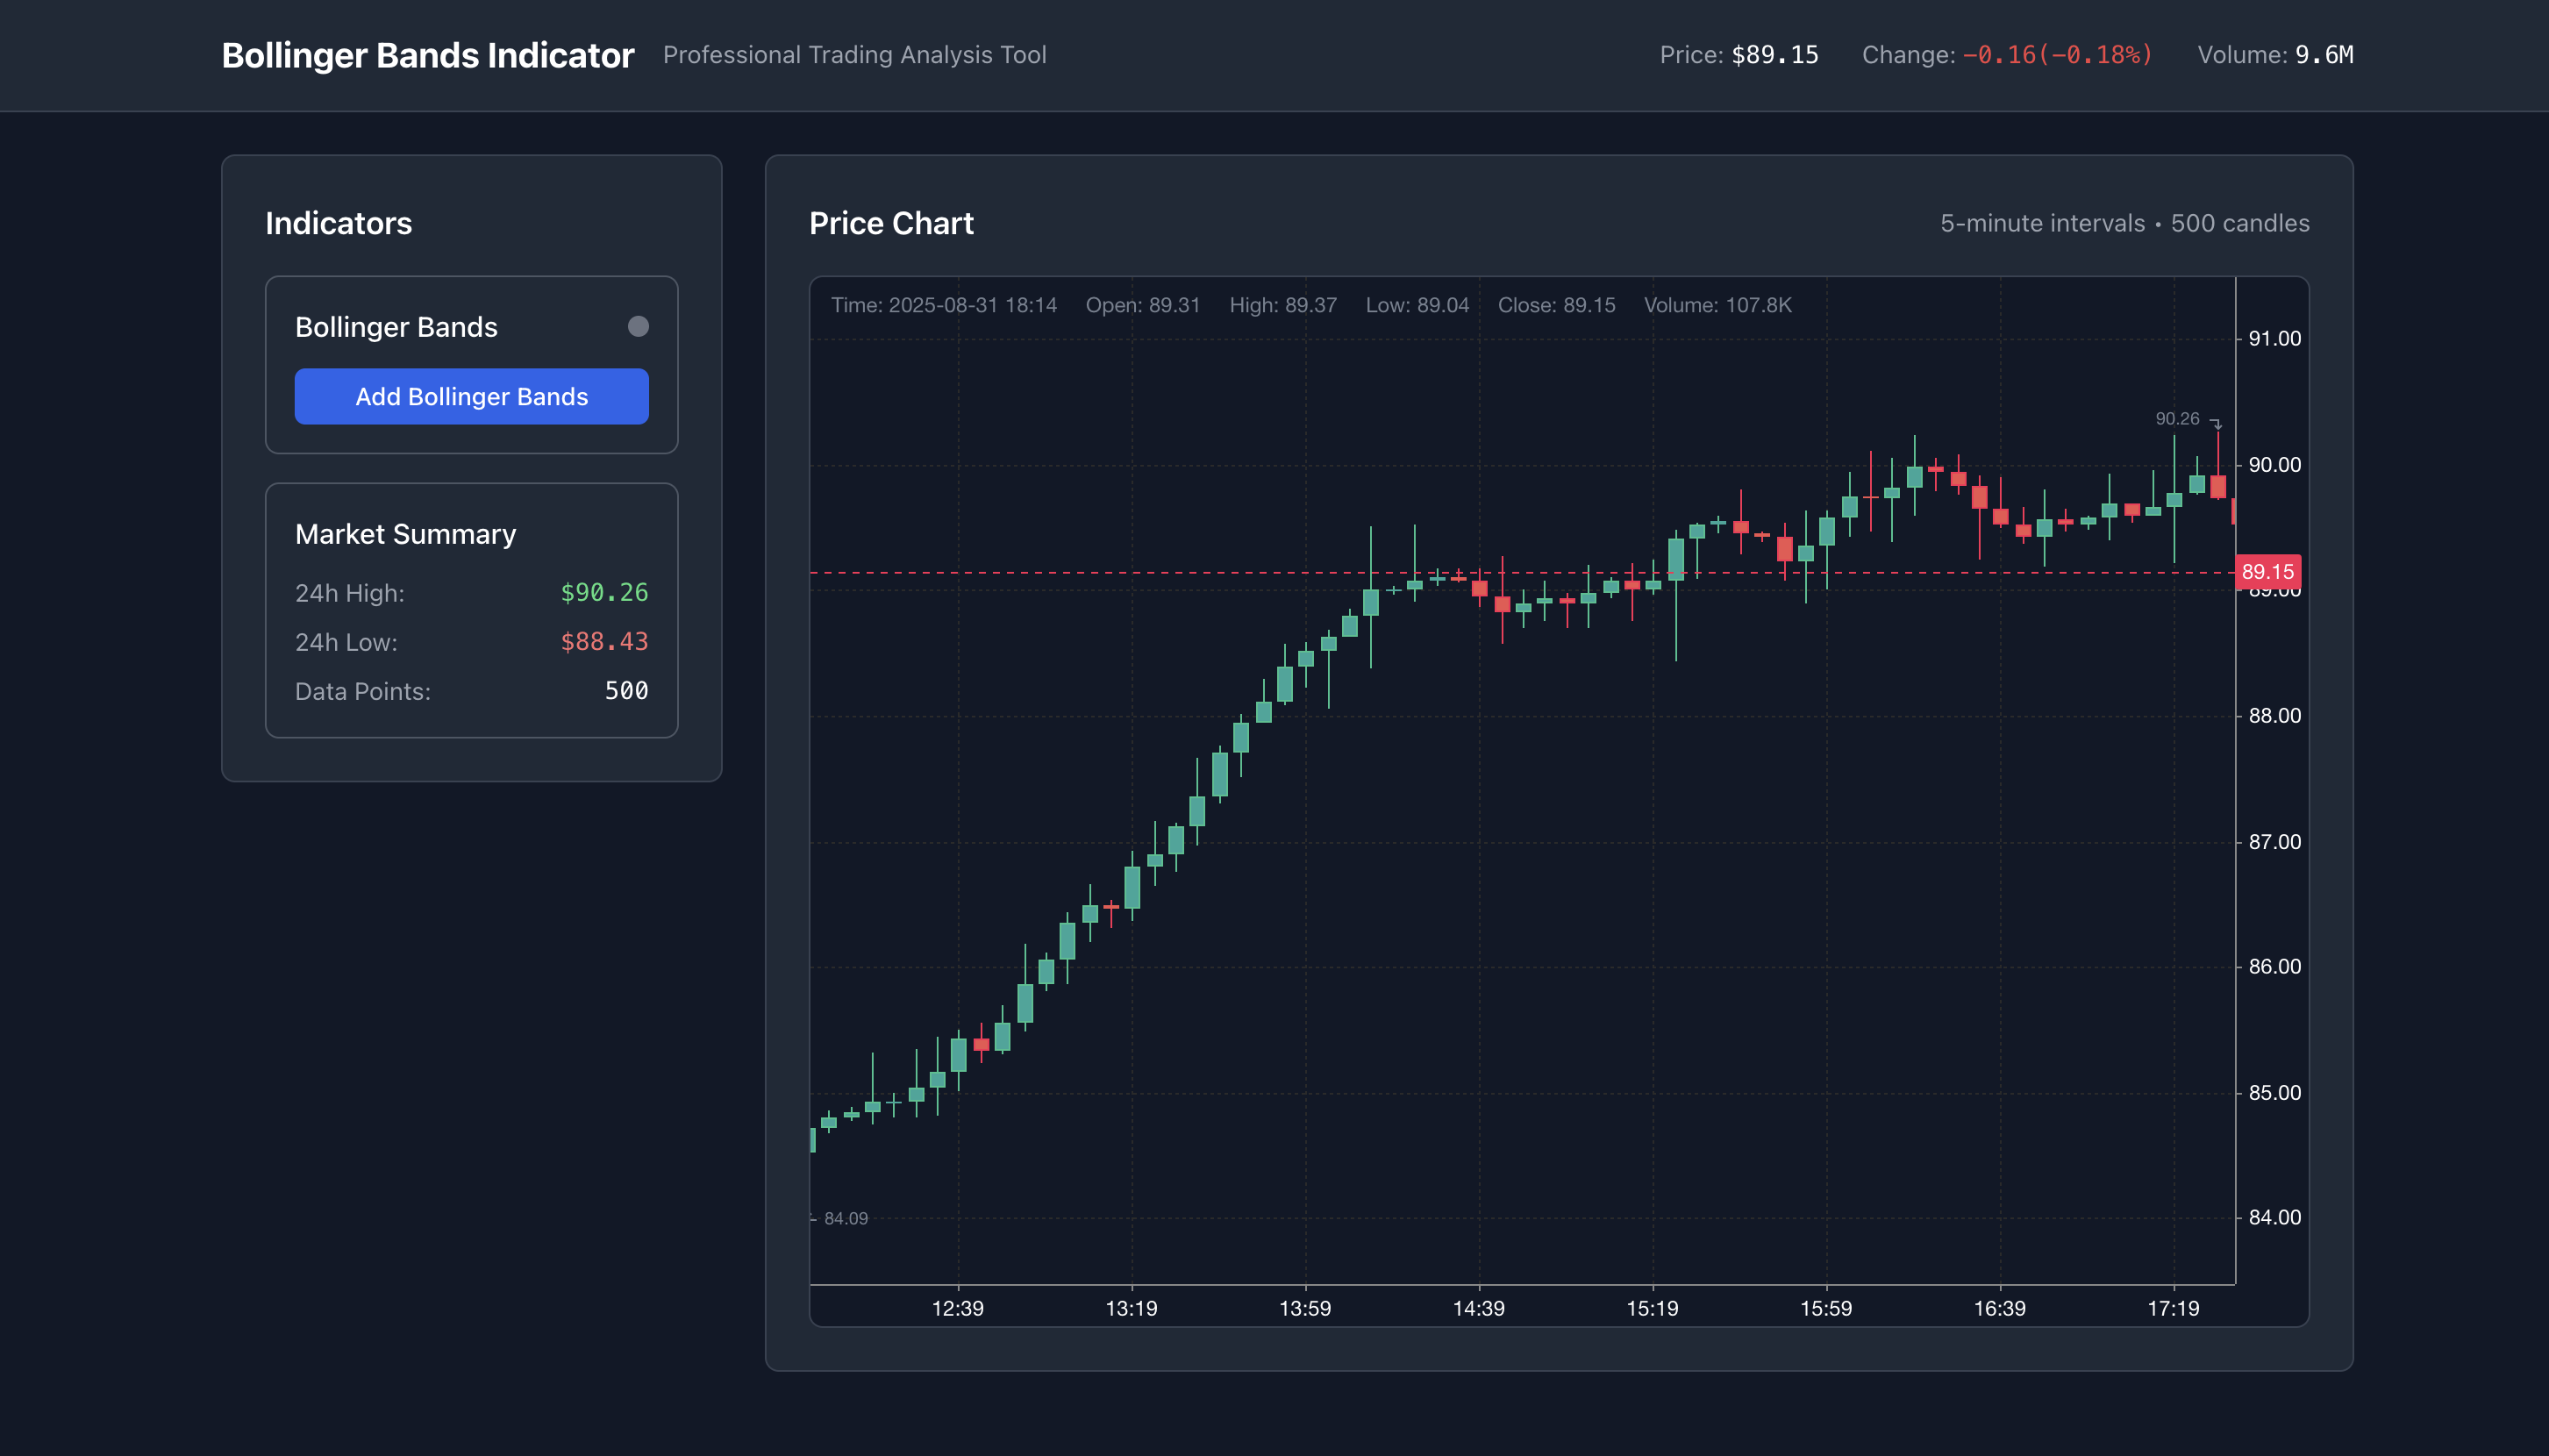Click the Data Points value 500
The image size is (2549, 1456).
click(x=625, y=691)
